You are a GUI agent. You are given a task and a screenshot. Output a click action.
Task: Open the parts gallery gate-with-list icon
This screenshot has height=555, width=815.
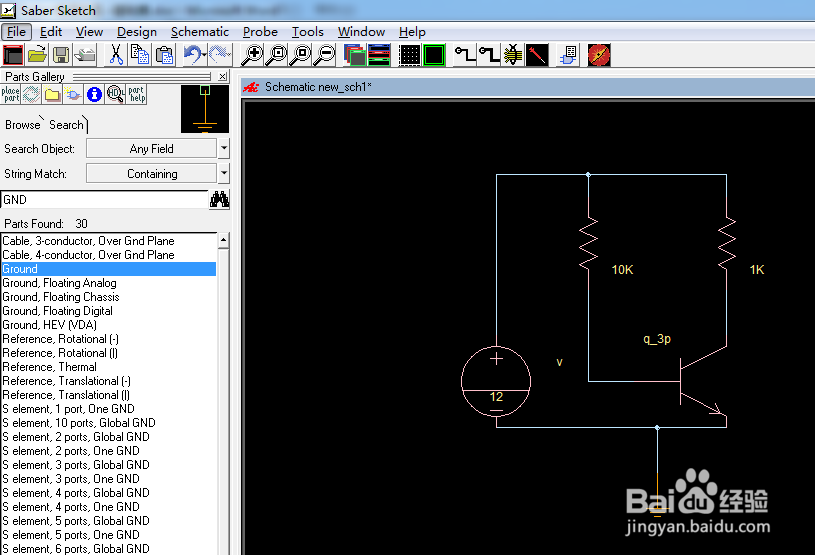click(569, 55)
